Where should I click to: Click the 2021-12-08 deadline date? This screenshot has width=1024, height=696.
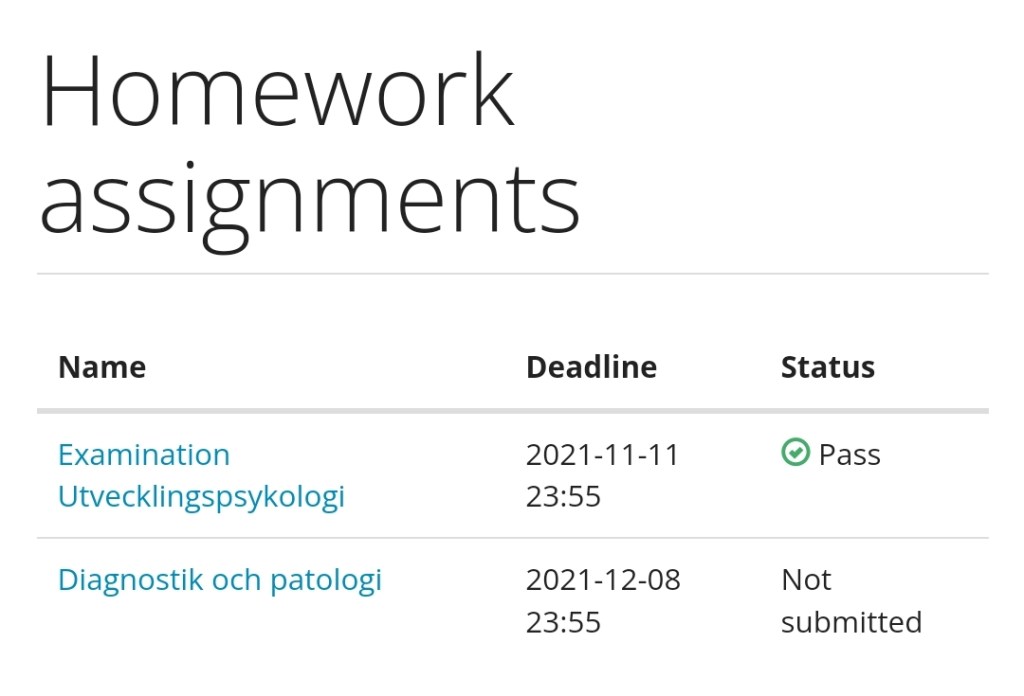pyautogui.click(x=603, y=580)
